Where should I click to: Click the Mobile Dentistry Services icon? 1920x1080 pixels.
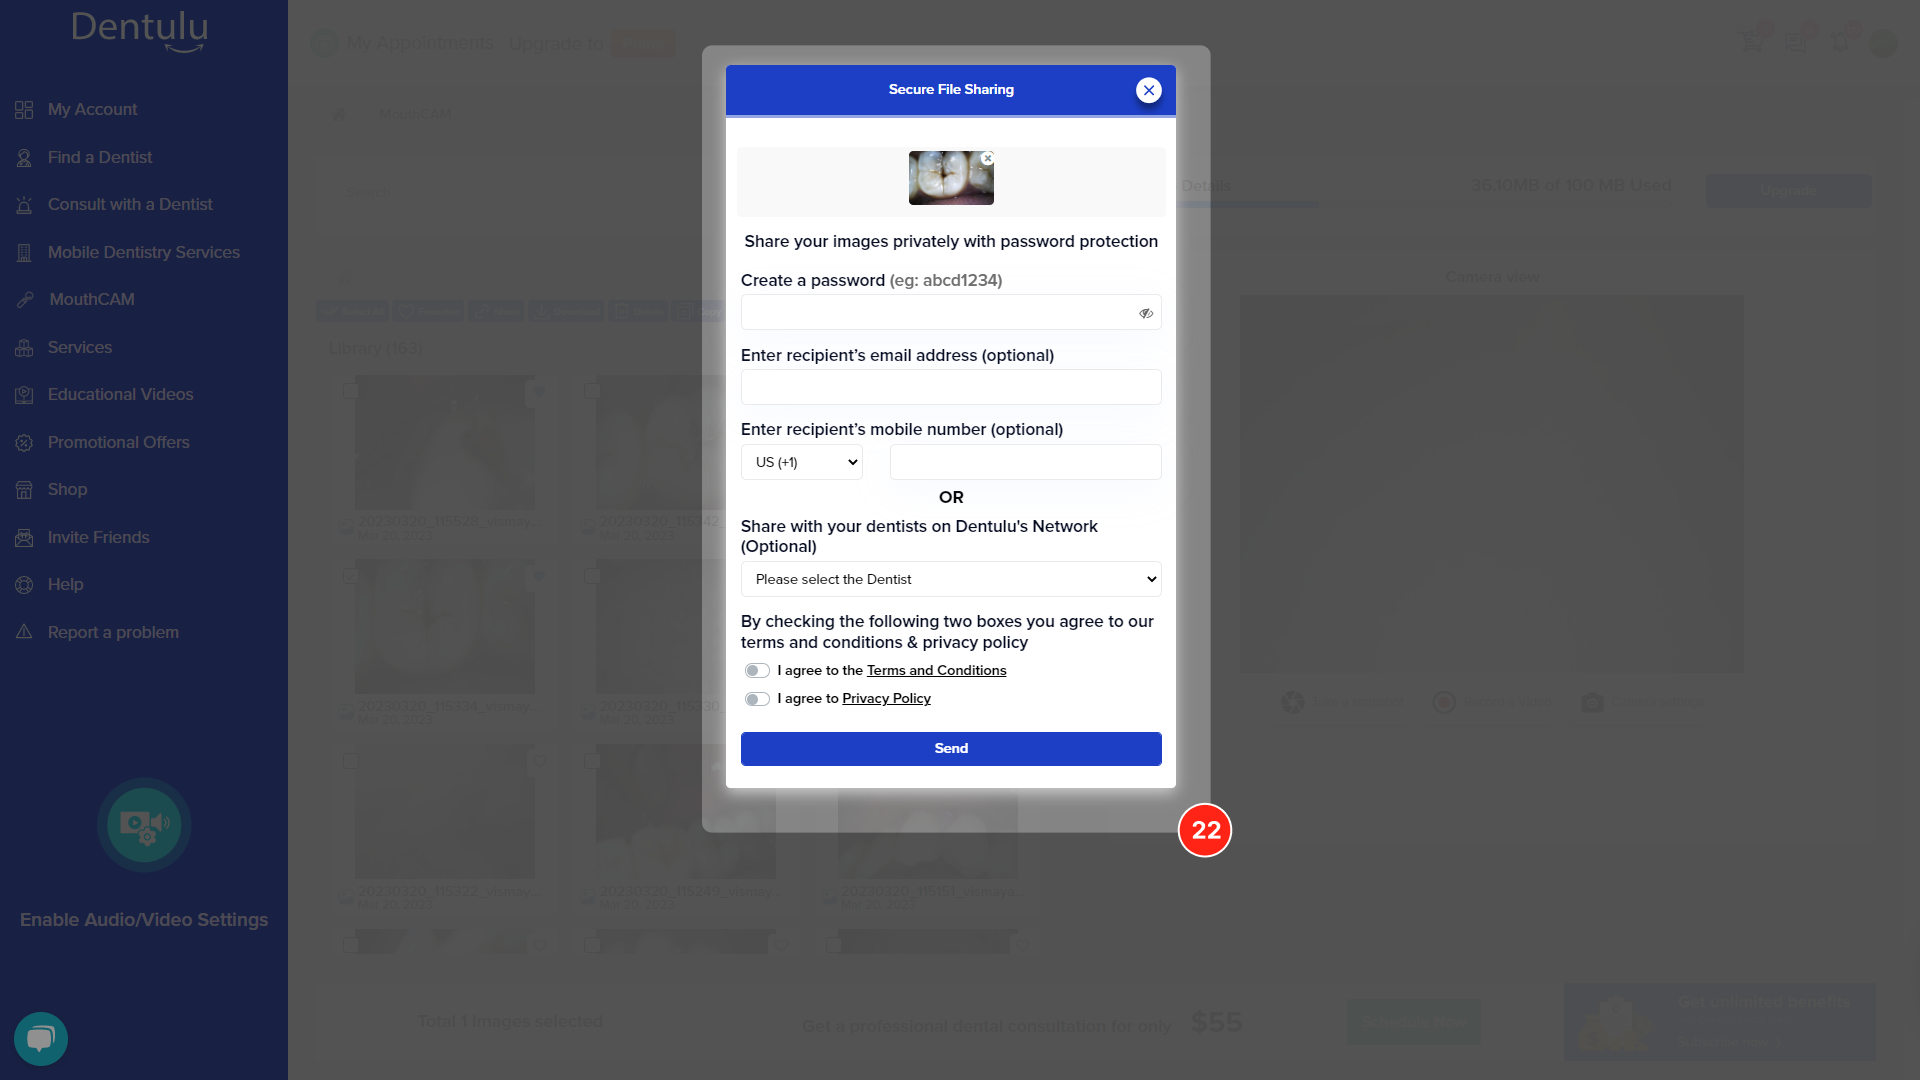pos(24,252)
